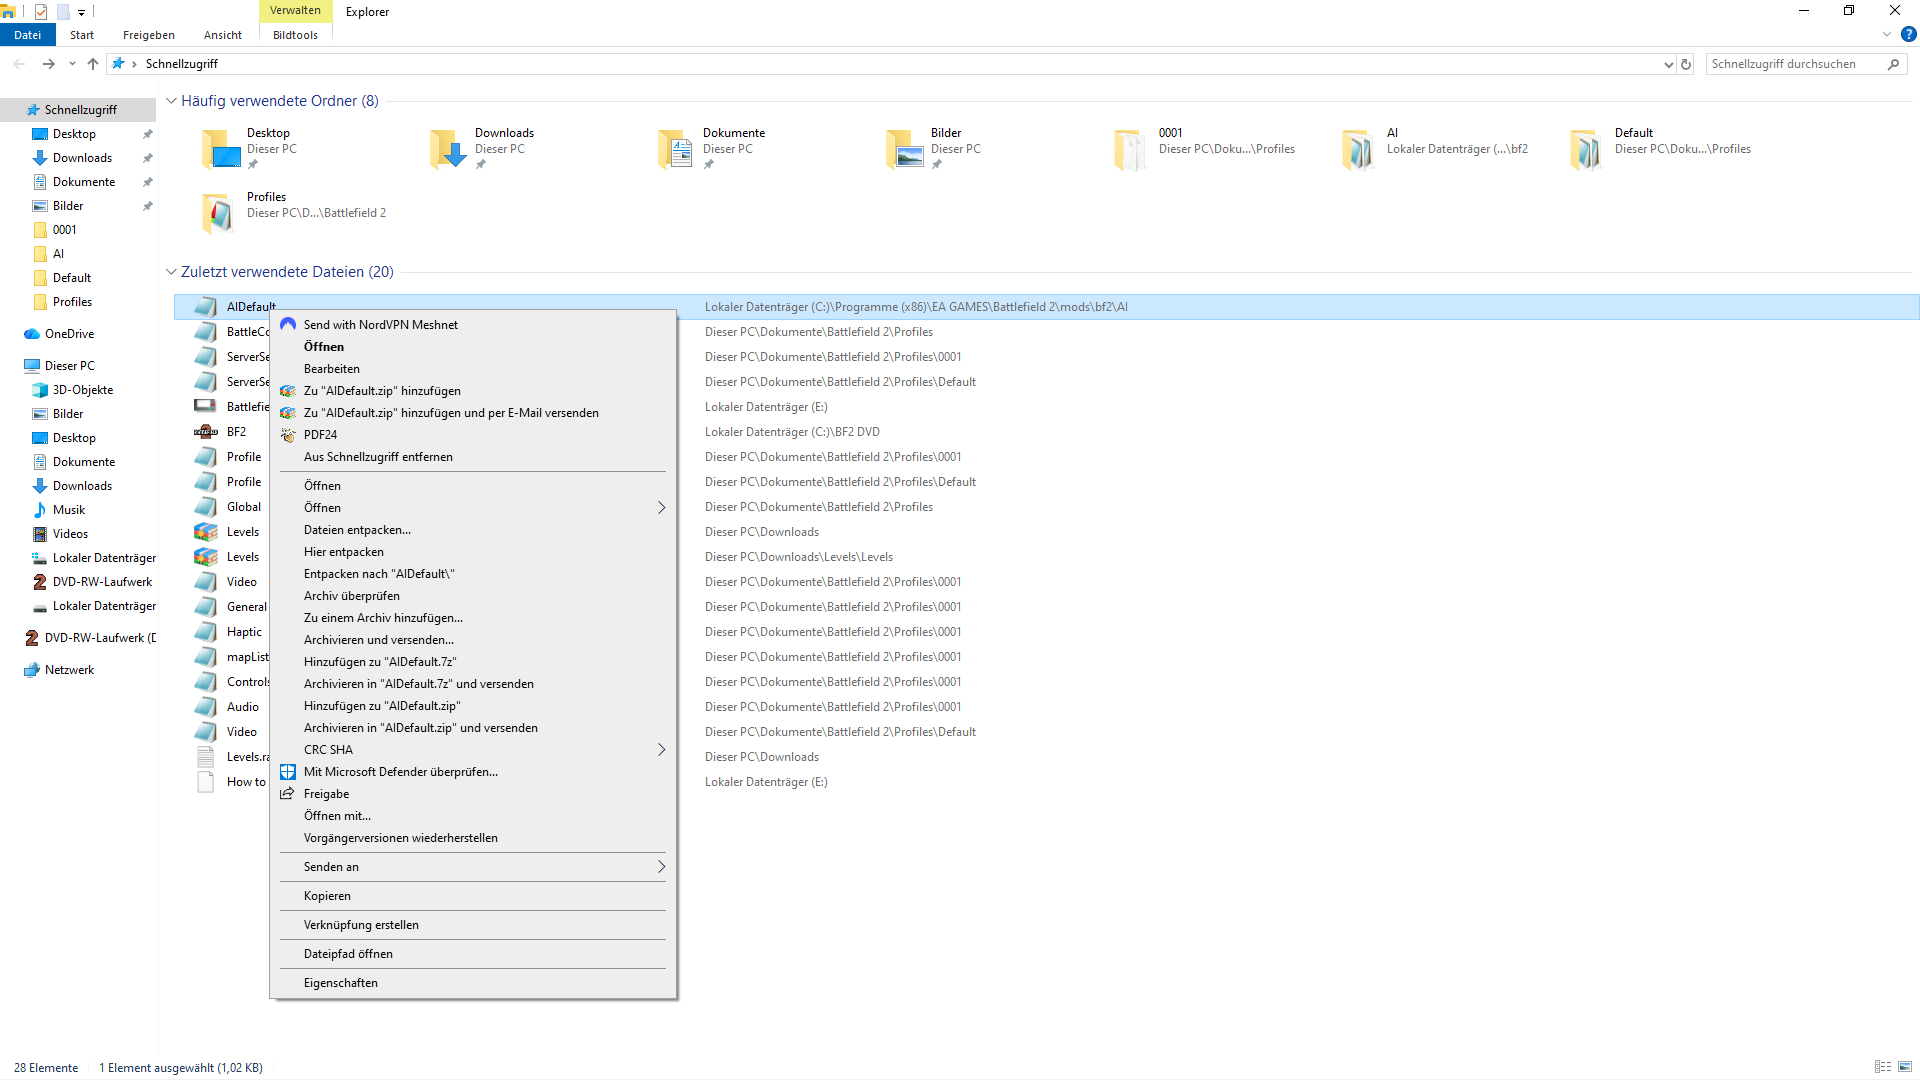Select Dieser PC in the navigation pane
This screenshot has width=1920, height=1080.
tap(70, 366)
